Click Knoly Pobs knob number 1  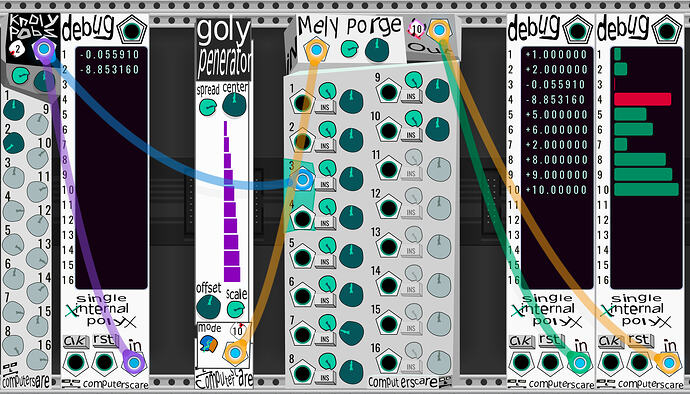14,110
